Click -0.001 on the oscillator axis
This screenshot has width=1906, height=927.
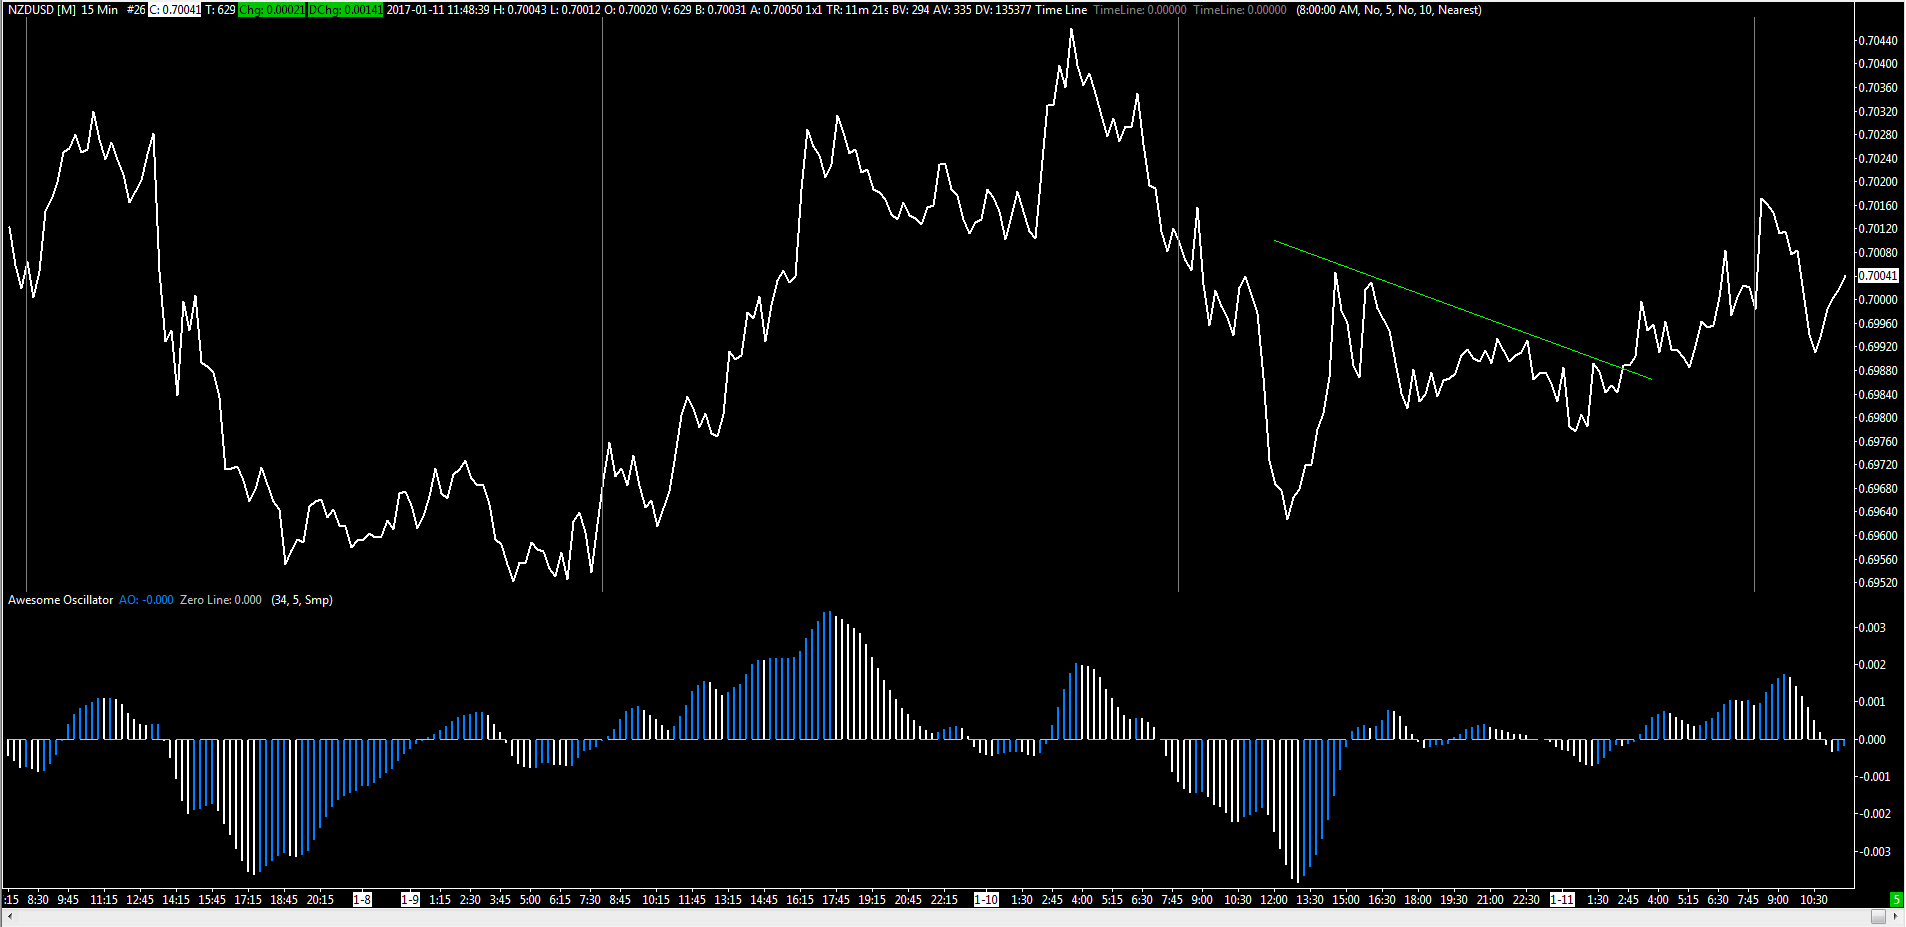coord(1874,777)
